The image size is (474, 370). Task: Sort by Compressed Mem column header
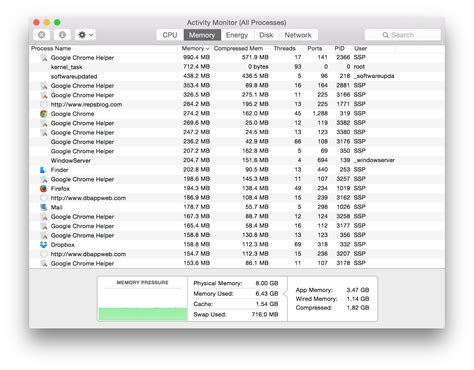(x=238, y=48)
